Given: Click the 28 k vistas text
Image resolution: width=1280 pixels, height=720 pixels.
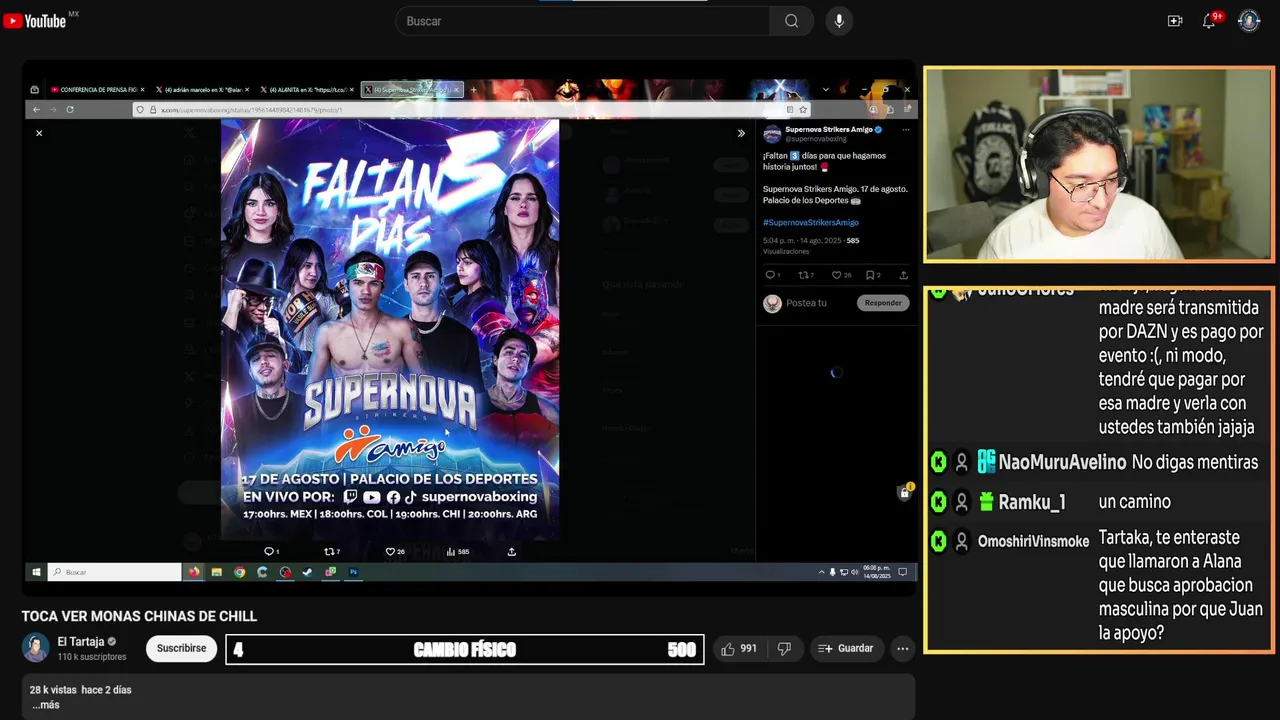Looking at the screenshot, I should pyautogui.click(x=53, y=690).
